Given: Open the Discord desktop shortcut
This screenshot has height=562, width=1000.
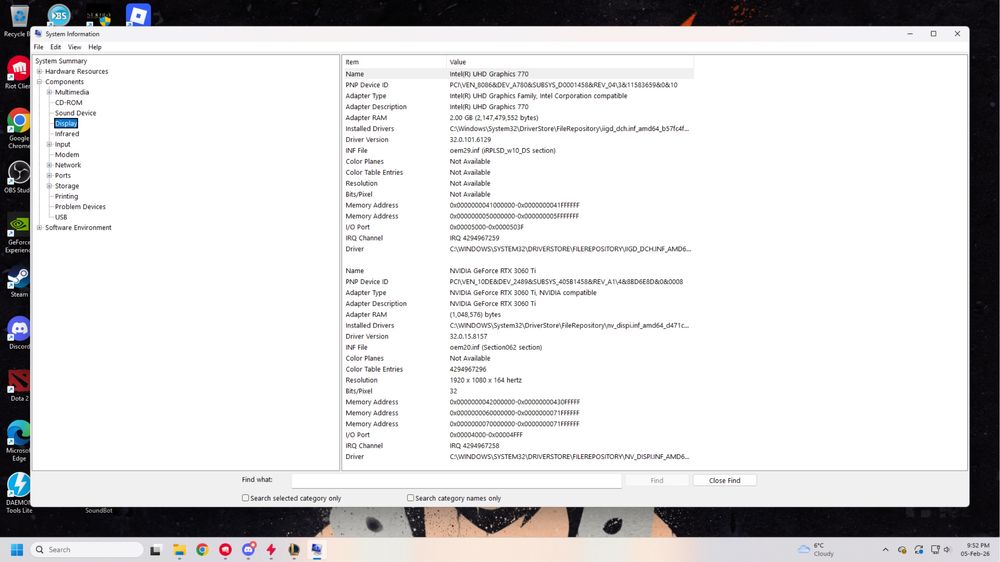Looking at the screenshot, I should point(18,333).
